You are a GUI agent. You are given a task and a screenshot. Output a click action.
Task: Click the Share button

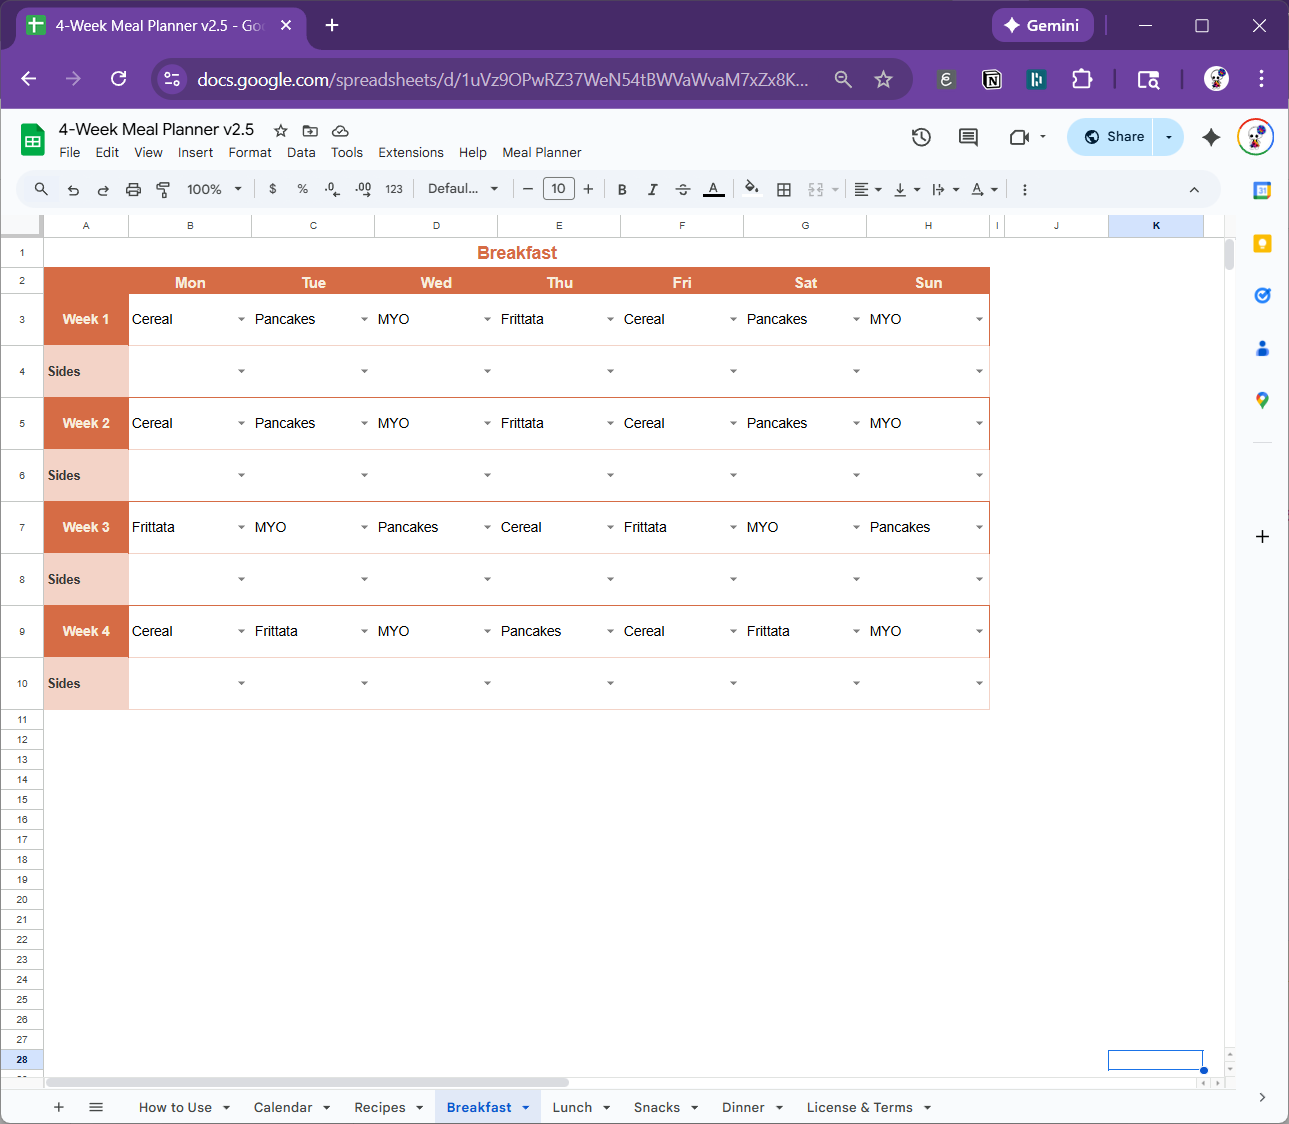tap(1112, 137)
